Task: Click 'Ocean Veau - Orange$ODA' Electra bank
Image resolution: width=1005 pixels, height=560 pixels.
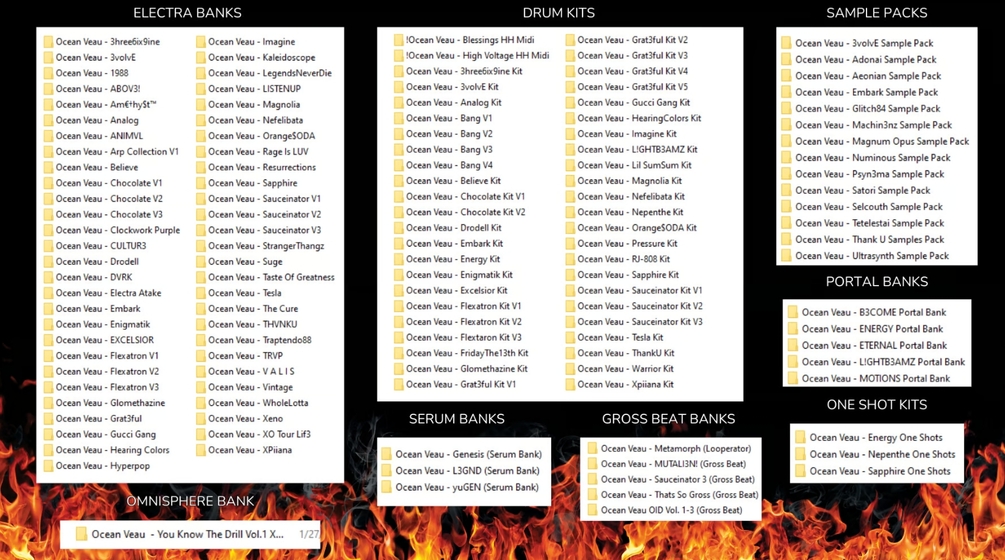Action: click(x=262, y=136)
